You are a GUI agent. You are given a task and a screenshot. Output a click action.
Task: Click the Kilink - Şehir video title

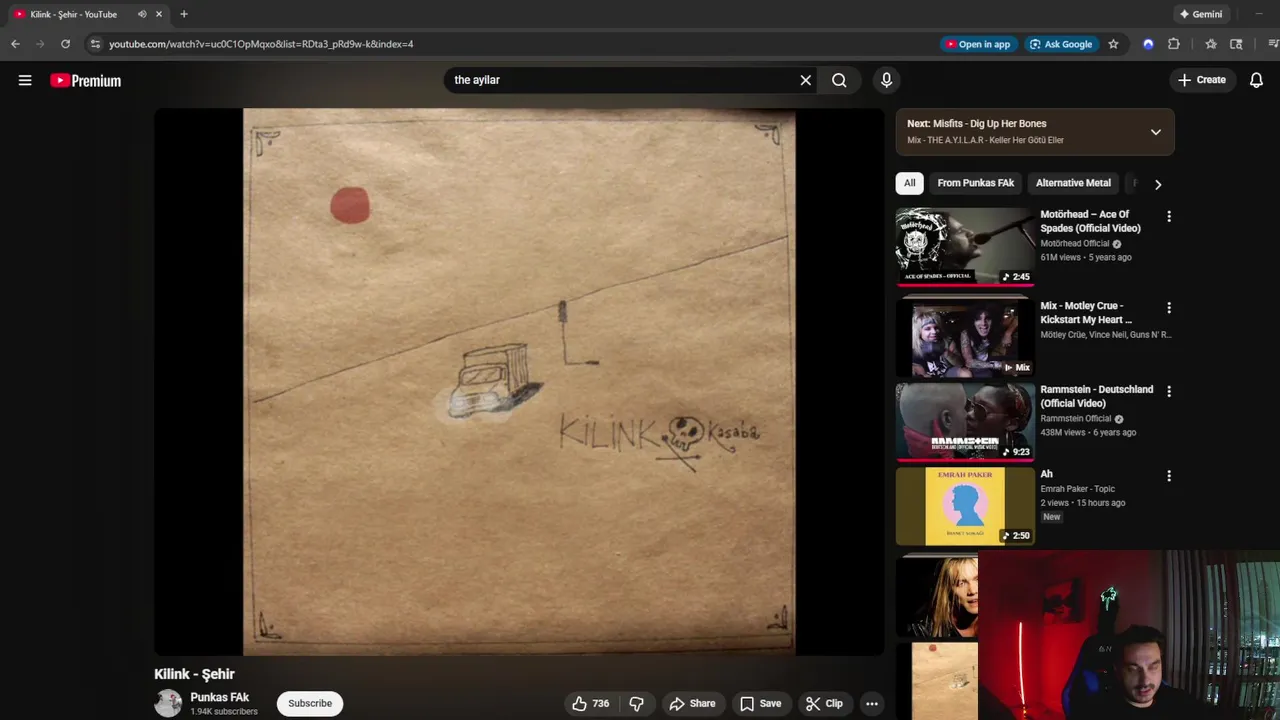194,674
